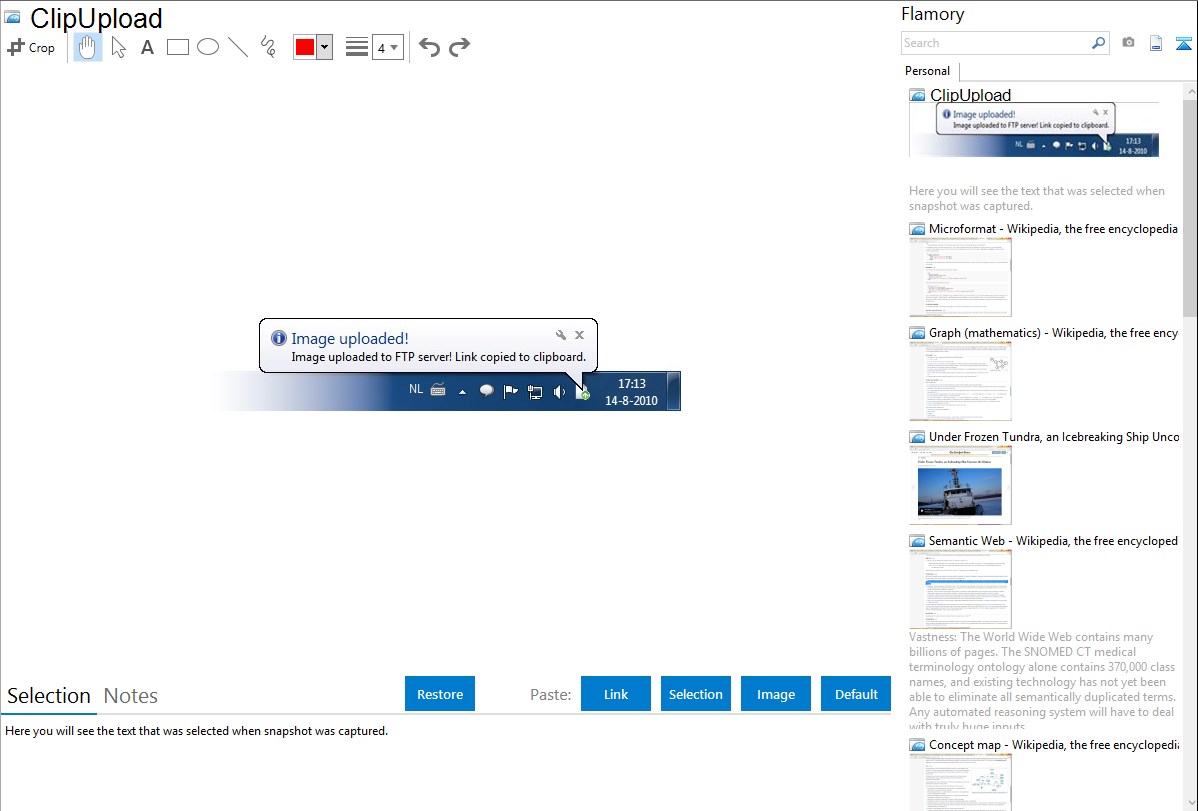This screenshot has height=811, width=1198.
Task: Click the Flamory search field
Action: pos(996,43)
